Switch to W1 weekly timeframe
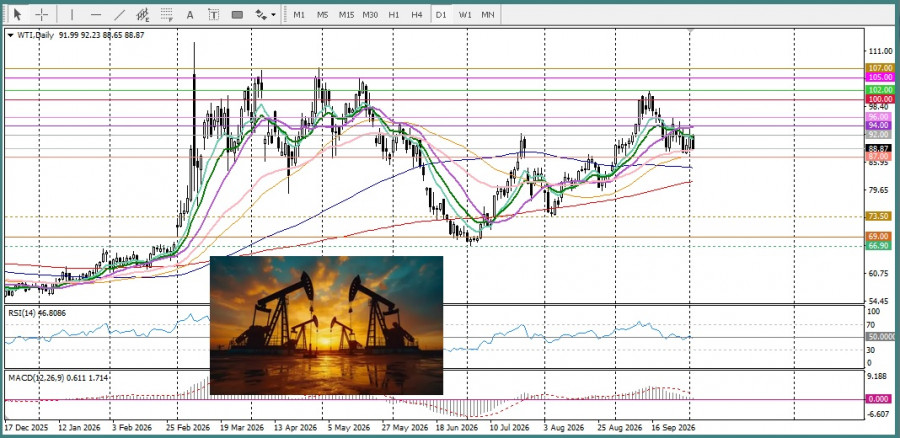This screenshot has width=900, height=438. pos(465,15)
